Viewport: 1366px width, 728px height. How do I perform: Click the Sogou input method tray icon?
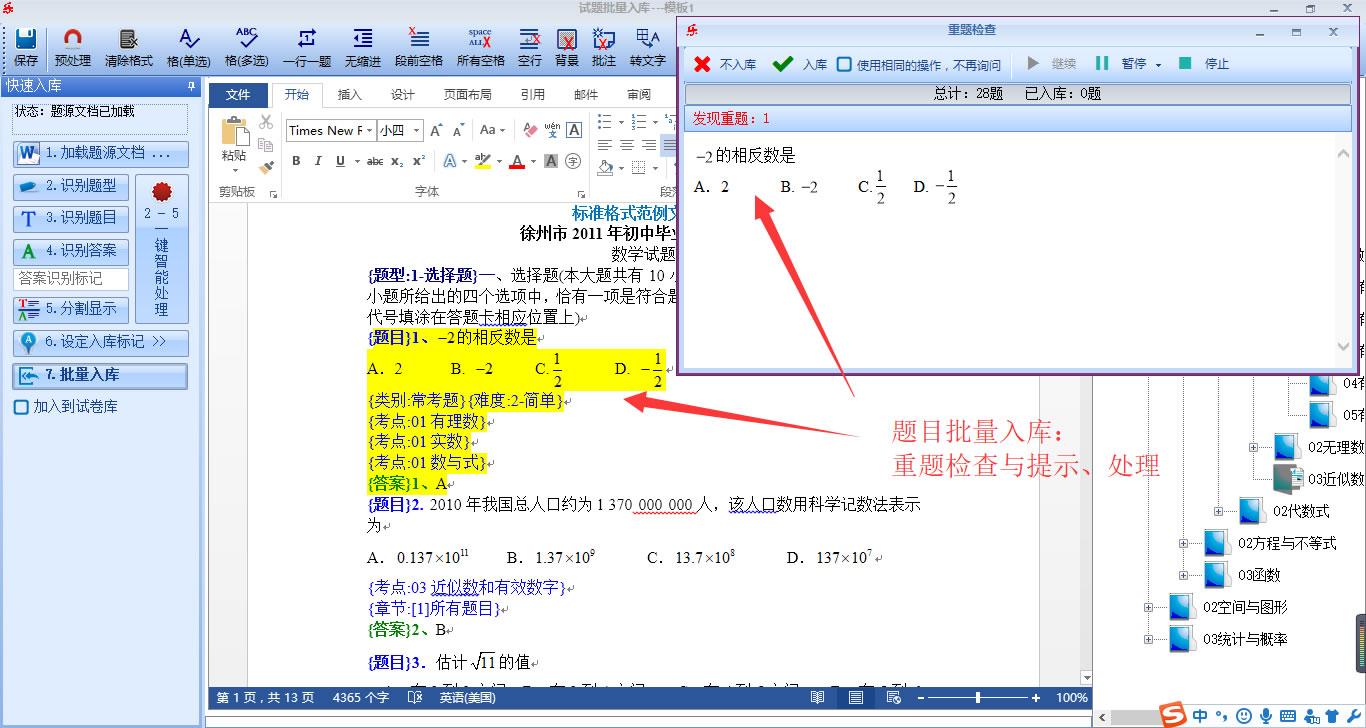pos(1173,716)
